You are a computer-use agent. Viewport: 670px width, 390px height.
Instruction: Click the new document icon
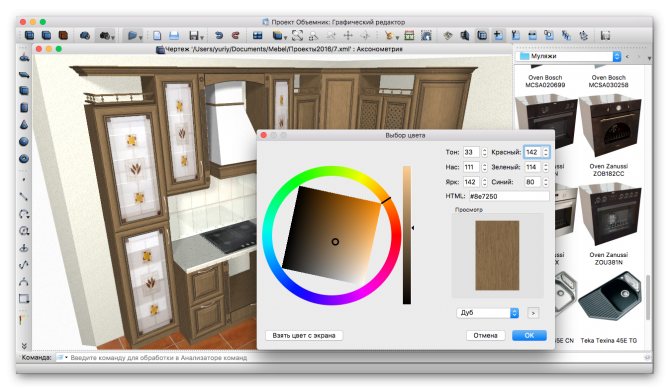tap(157, 35)
